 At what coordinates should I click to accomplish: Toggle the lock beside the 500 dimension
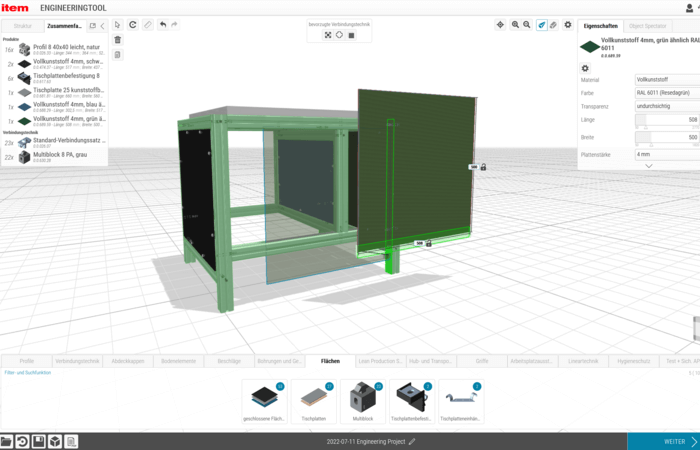[483, 167]
